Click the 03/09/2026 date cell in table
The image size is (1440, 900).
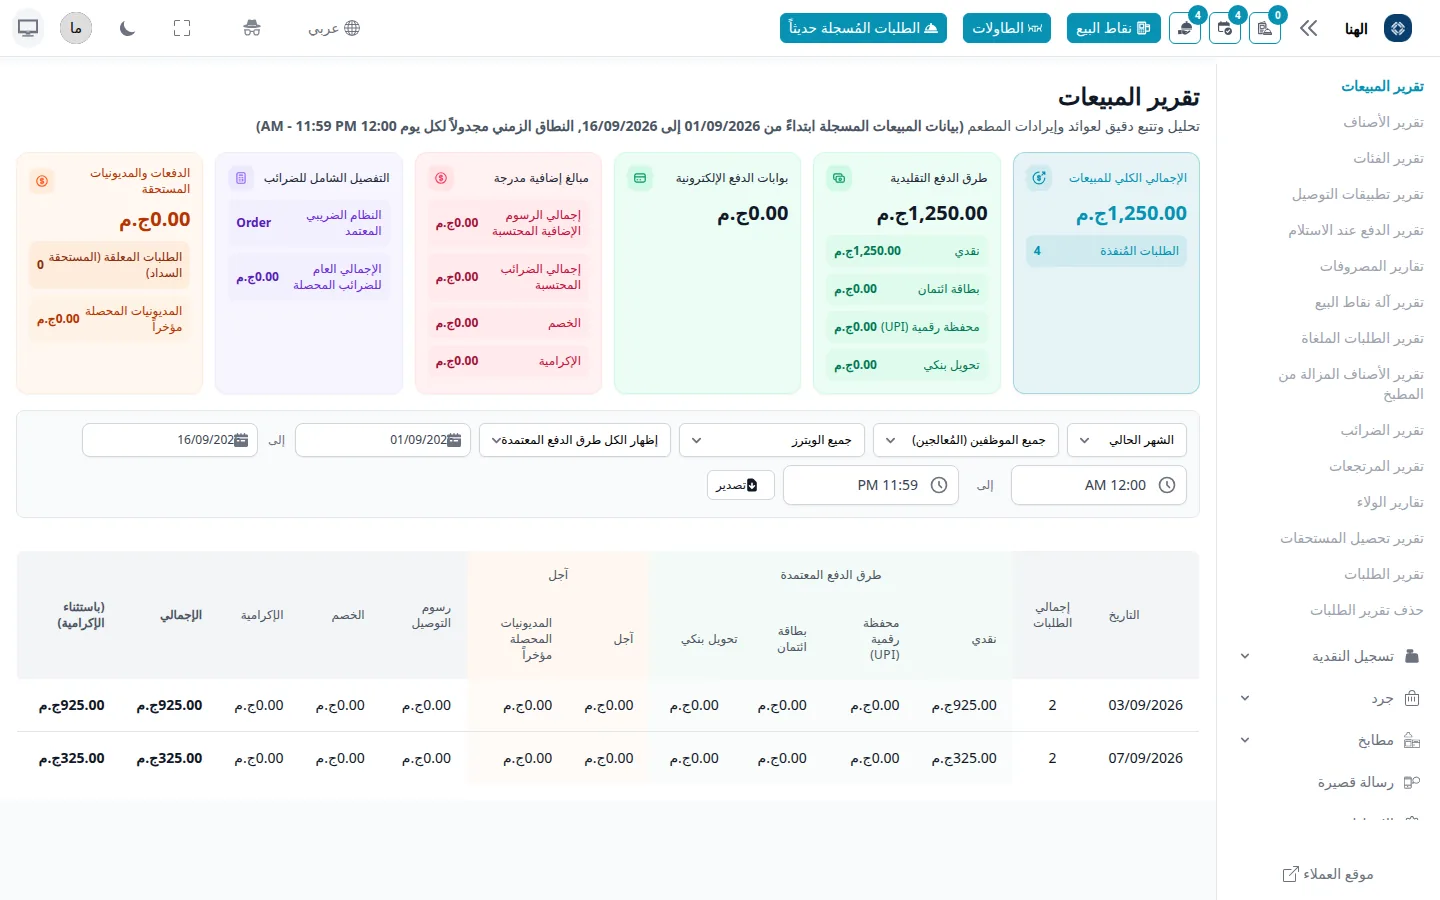(1146, 705)
